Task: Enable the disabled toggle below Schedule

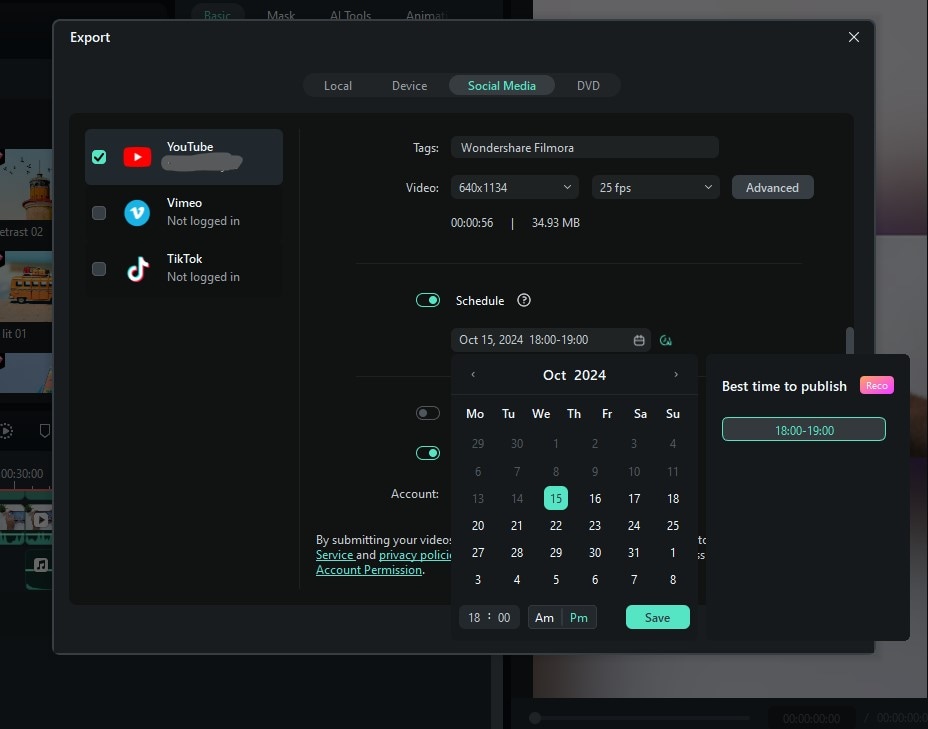Action: point(428,413)
